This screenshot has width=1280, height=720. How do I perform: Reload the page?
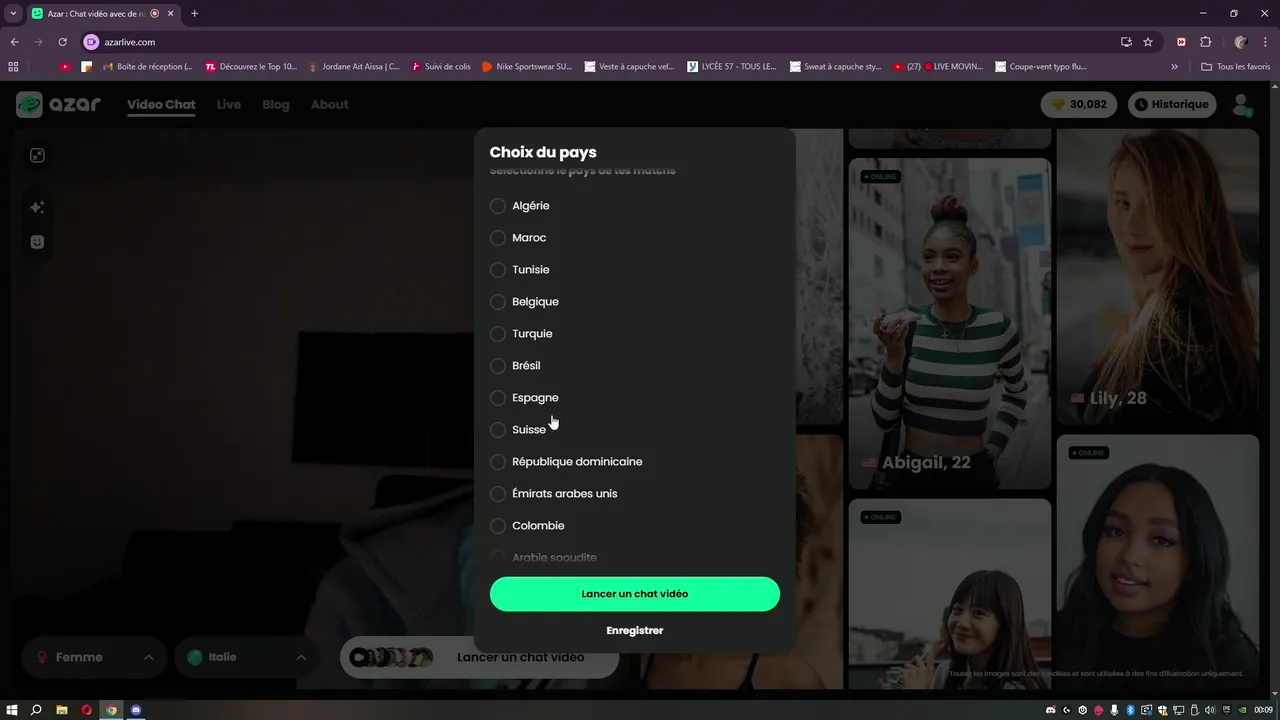coord(62,42)
